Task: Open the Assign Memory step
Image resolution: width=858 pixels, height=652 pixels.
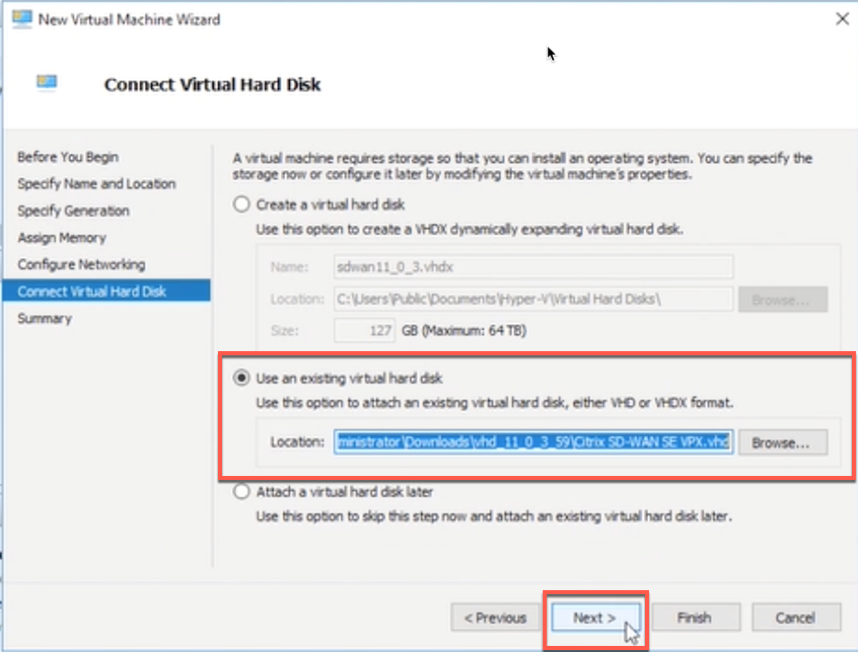Action: point(62,237)
